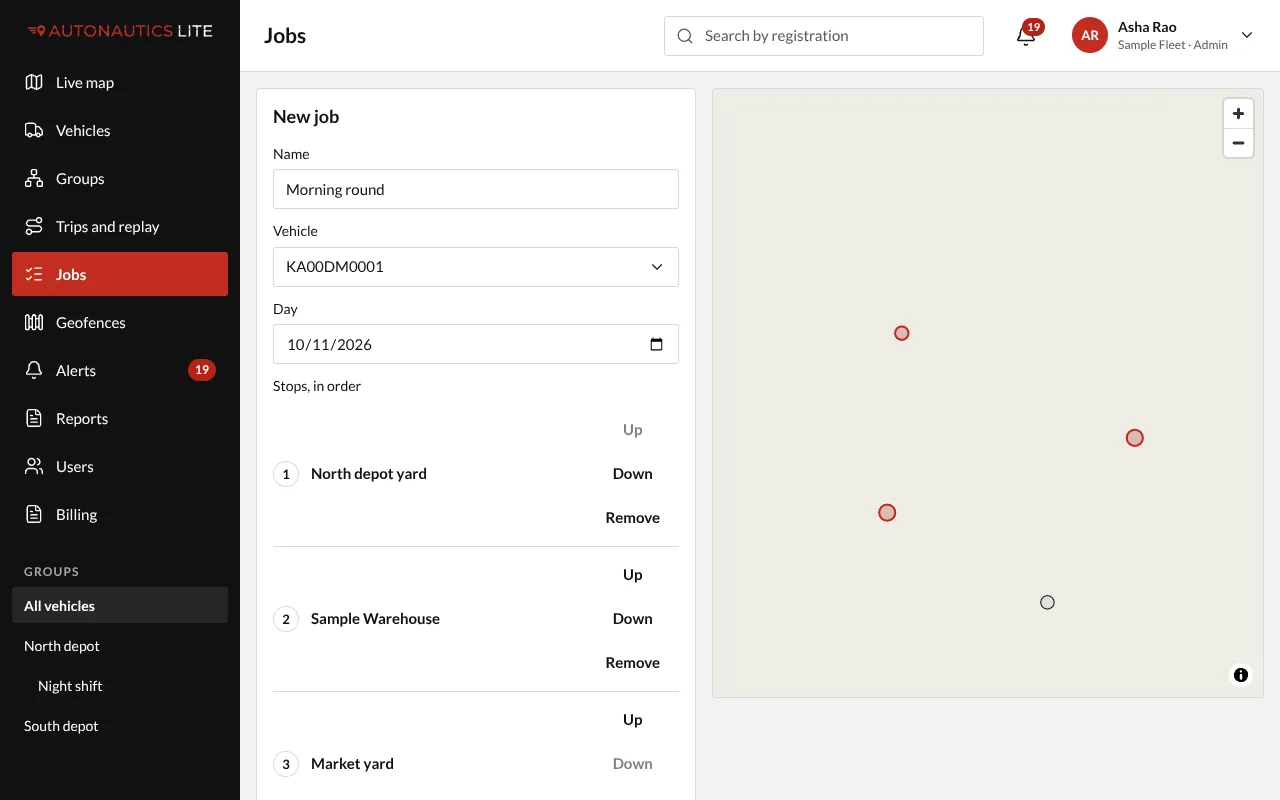
Task: Click the Market yard stop name
Action: click(352, 764)
